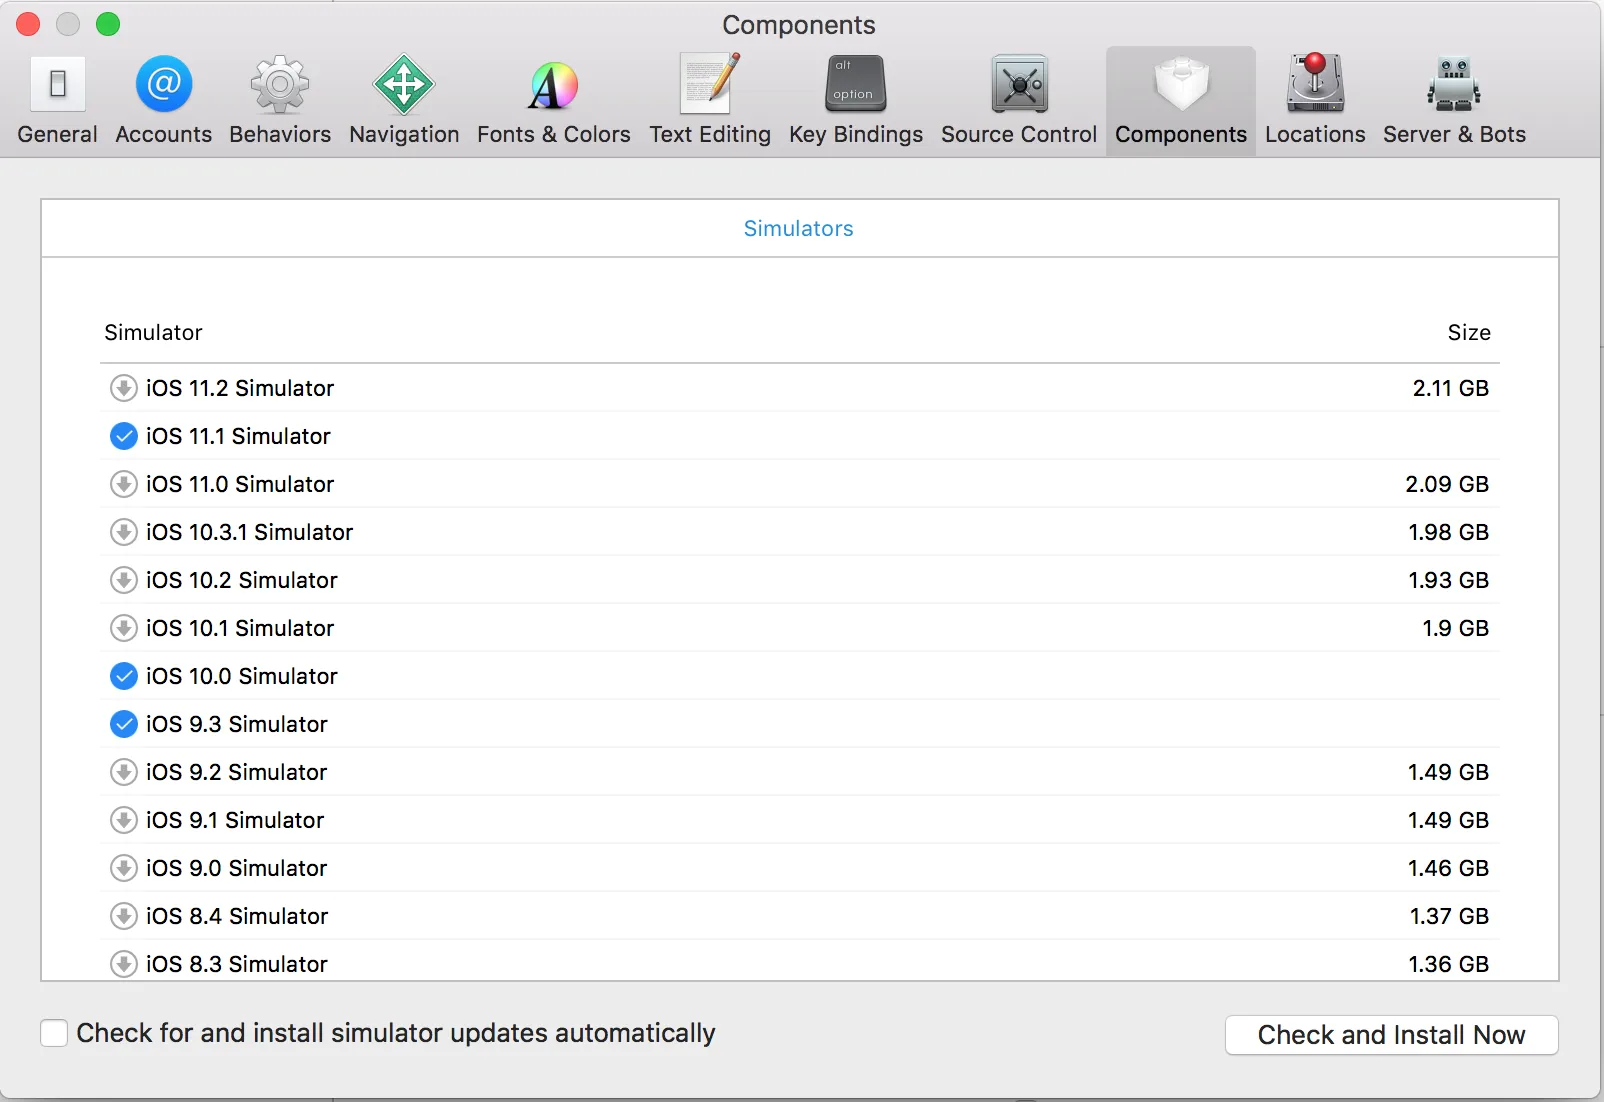Open the Source Control pane
The image size is (1604, 1102).
click(x=1019, y=101)
